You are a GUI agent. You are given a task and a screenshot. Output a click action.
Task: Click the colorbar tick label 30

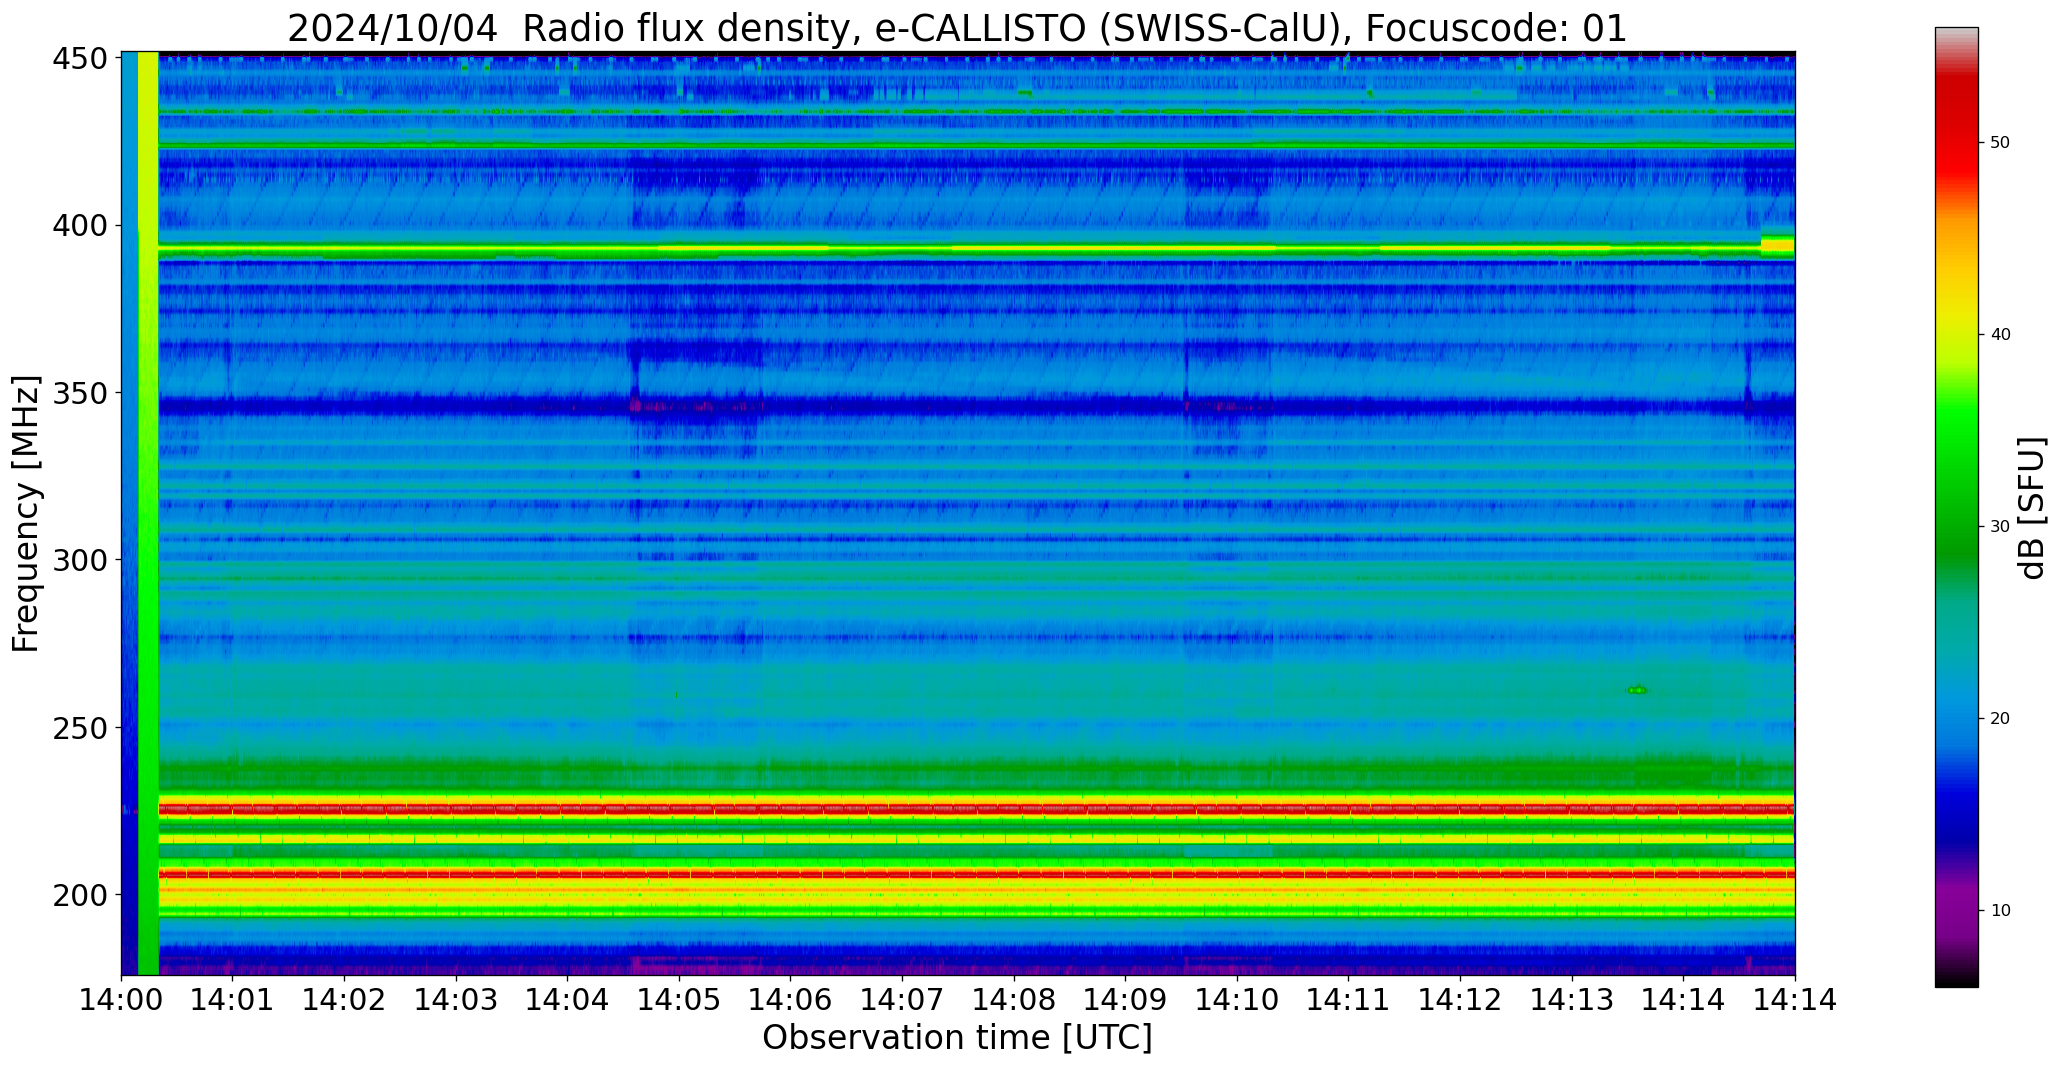(x=2000, y=527)
